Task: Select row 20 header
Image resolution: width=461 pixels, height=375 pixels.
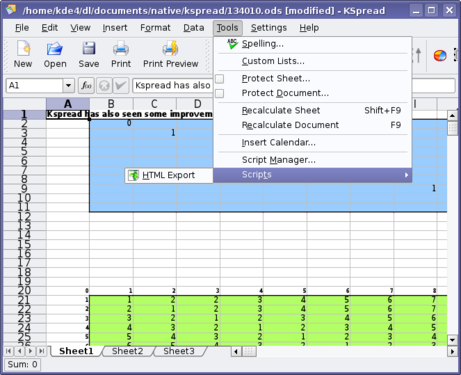Action: 24,291
